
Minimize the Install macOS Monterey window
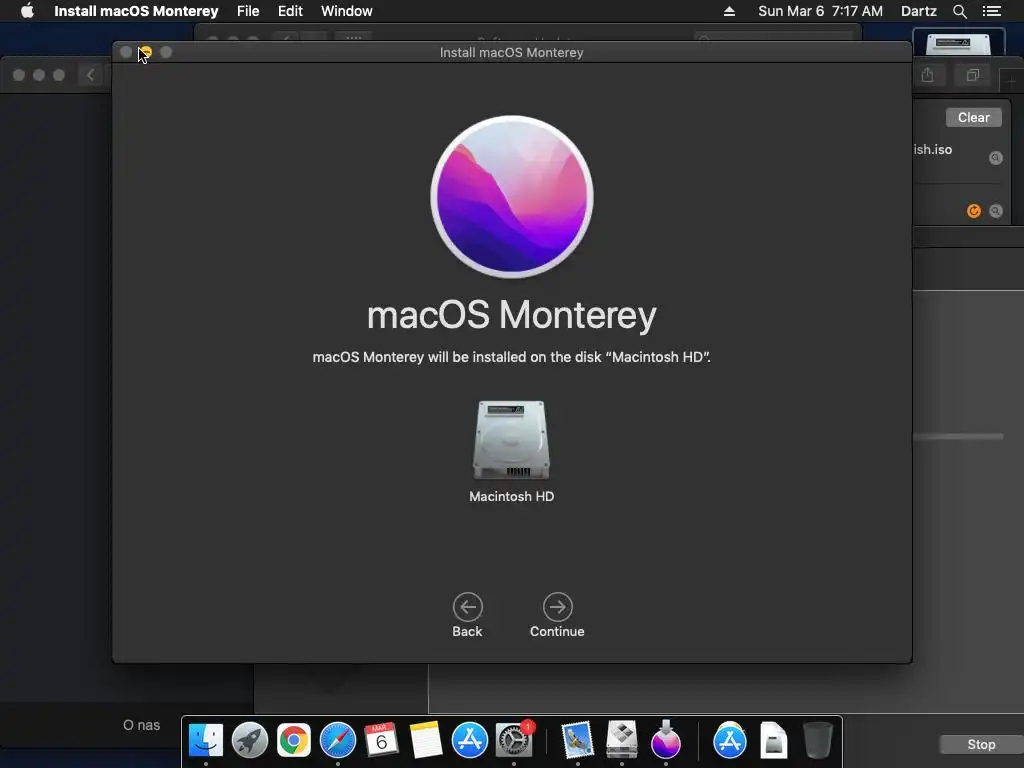click(x=146, y=52)
